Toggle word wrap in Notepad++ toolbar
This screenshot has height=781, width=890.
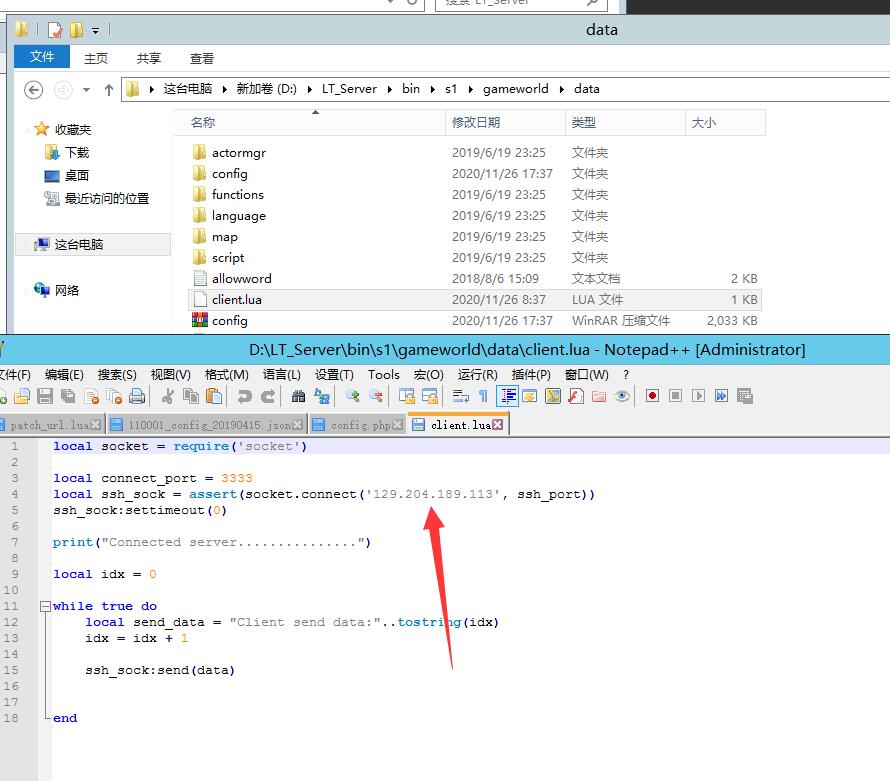[x=459, y=396]
